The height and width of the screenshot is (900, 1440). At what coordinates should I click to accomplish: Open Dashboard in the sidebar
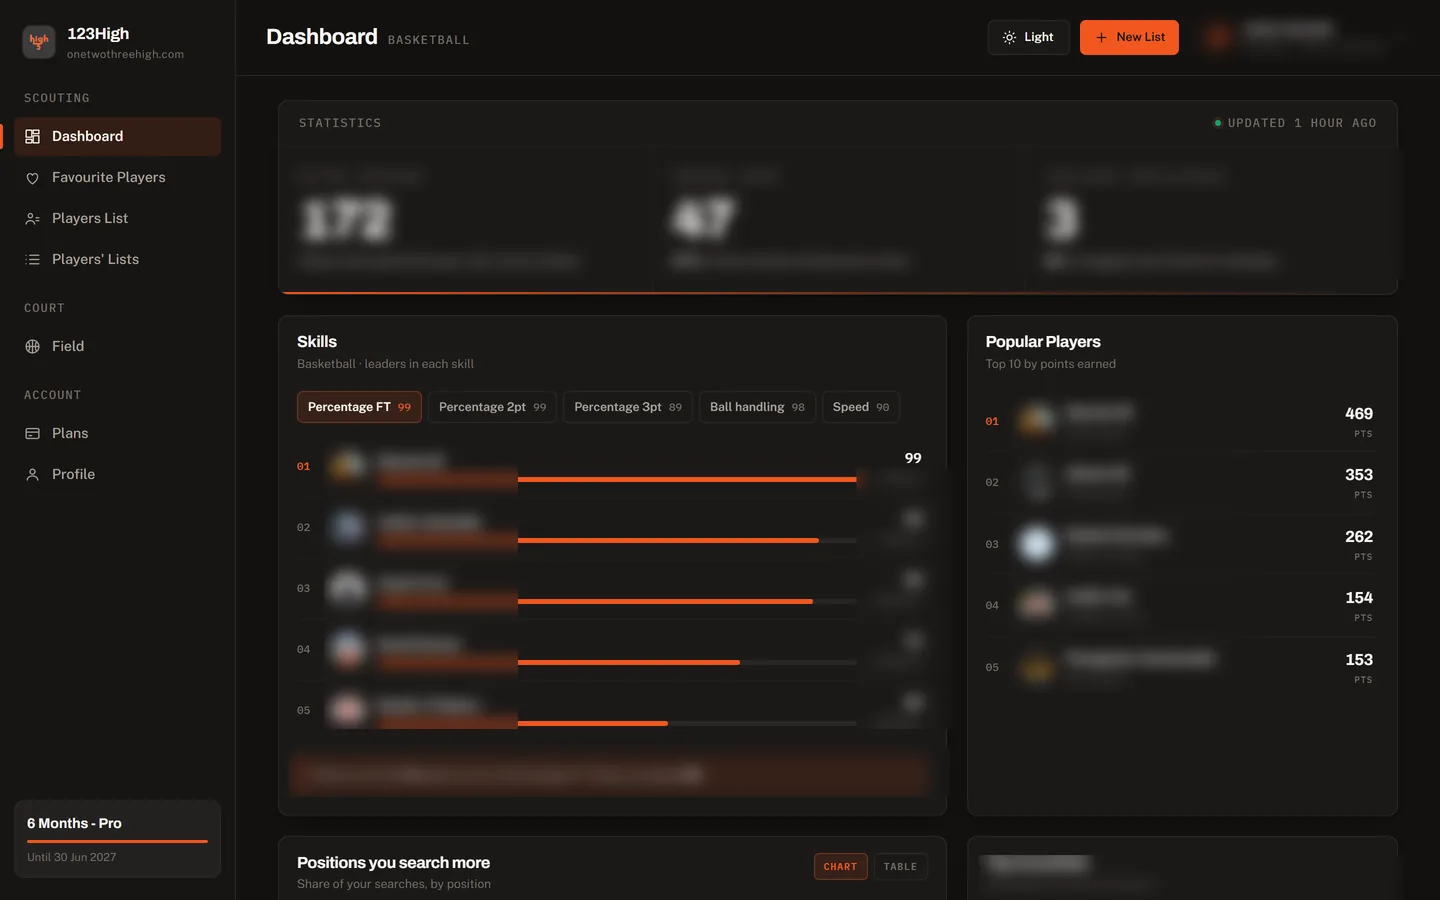(117, 136)
